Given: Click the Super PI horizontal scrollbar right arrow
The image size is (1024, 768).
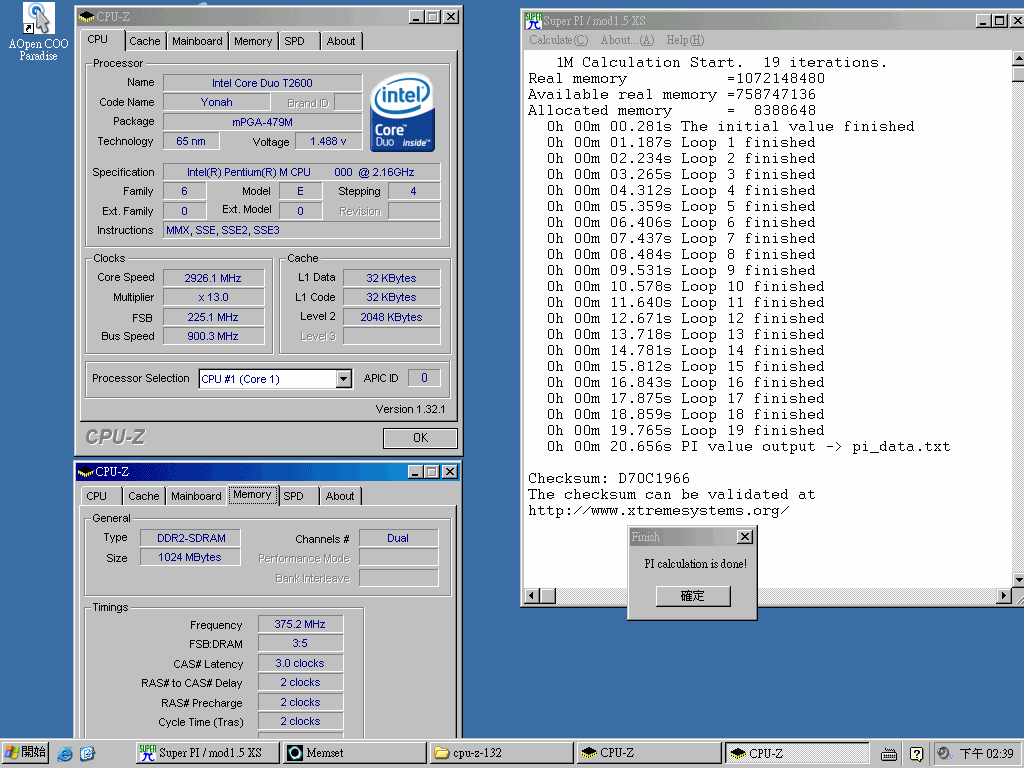Looking at the screenshot, I should (x=1004, y=596).
